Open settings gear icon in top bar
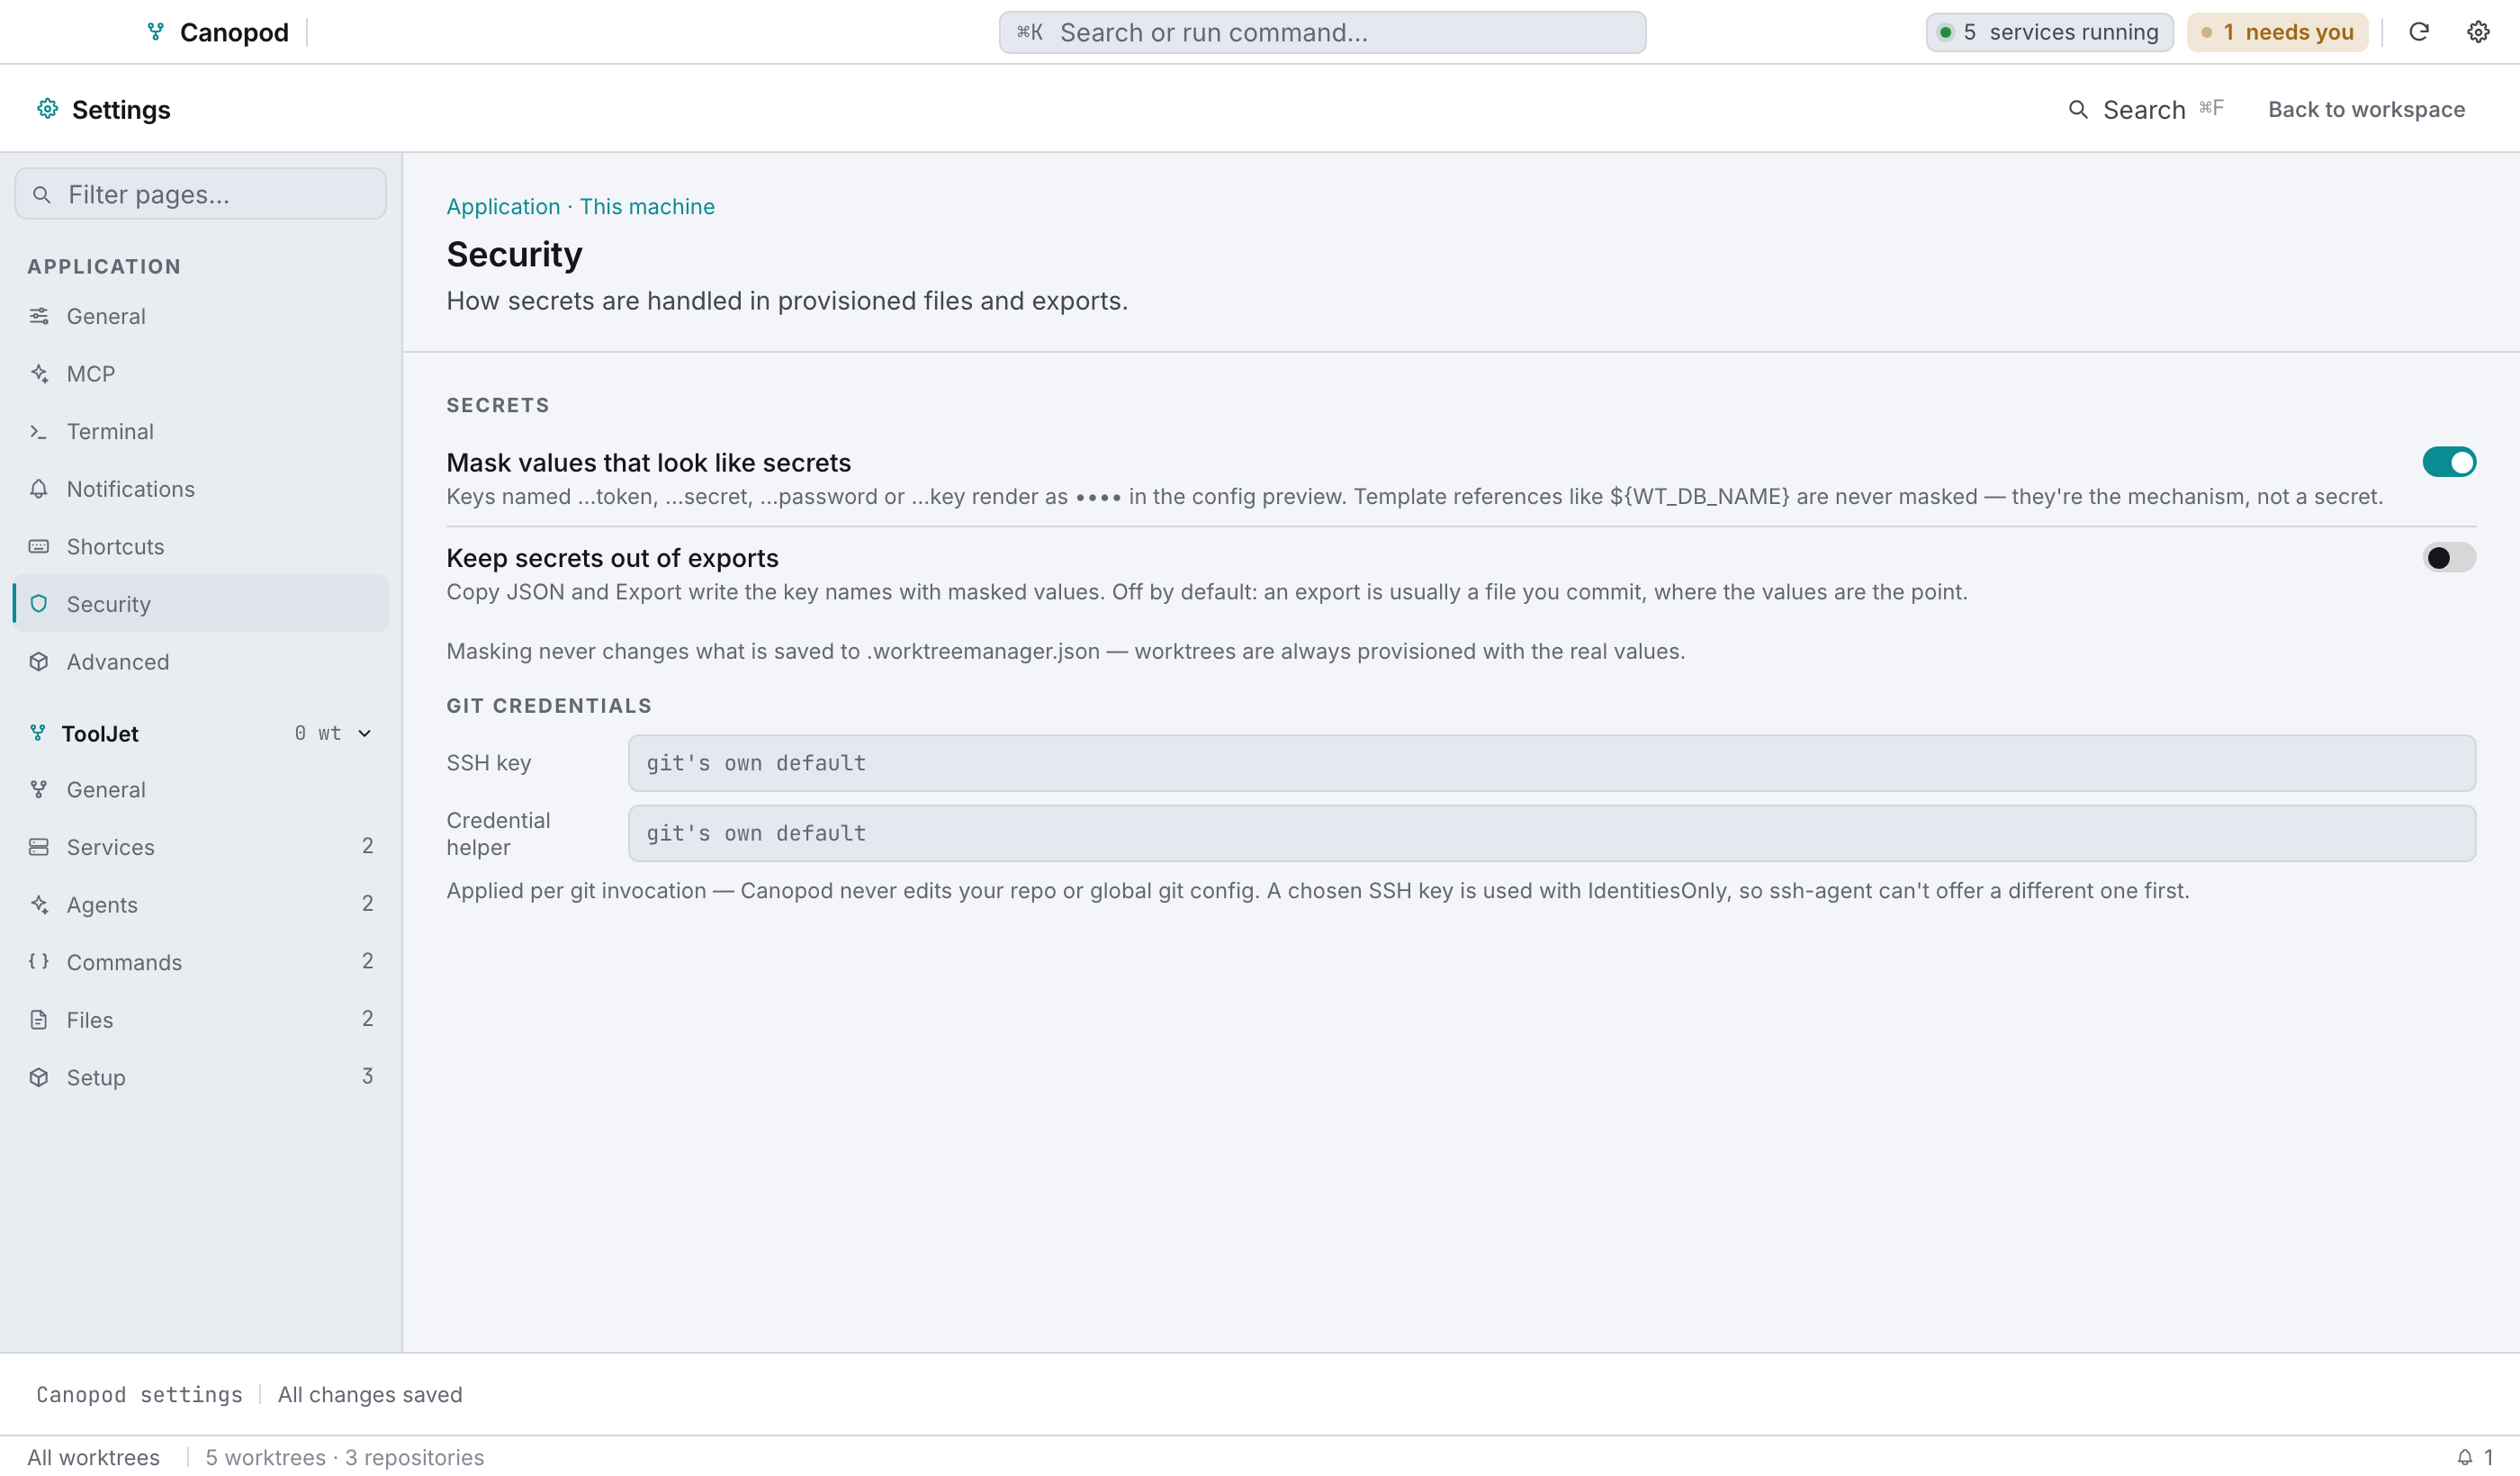This screenshot has width=2520, height=1476. click(2477, 32)
